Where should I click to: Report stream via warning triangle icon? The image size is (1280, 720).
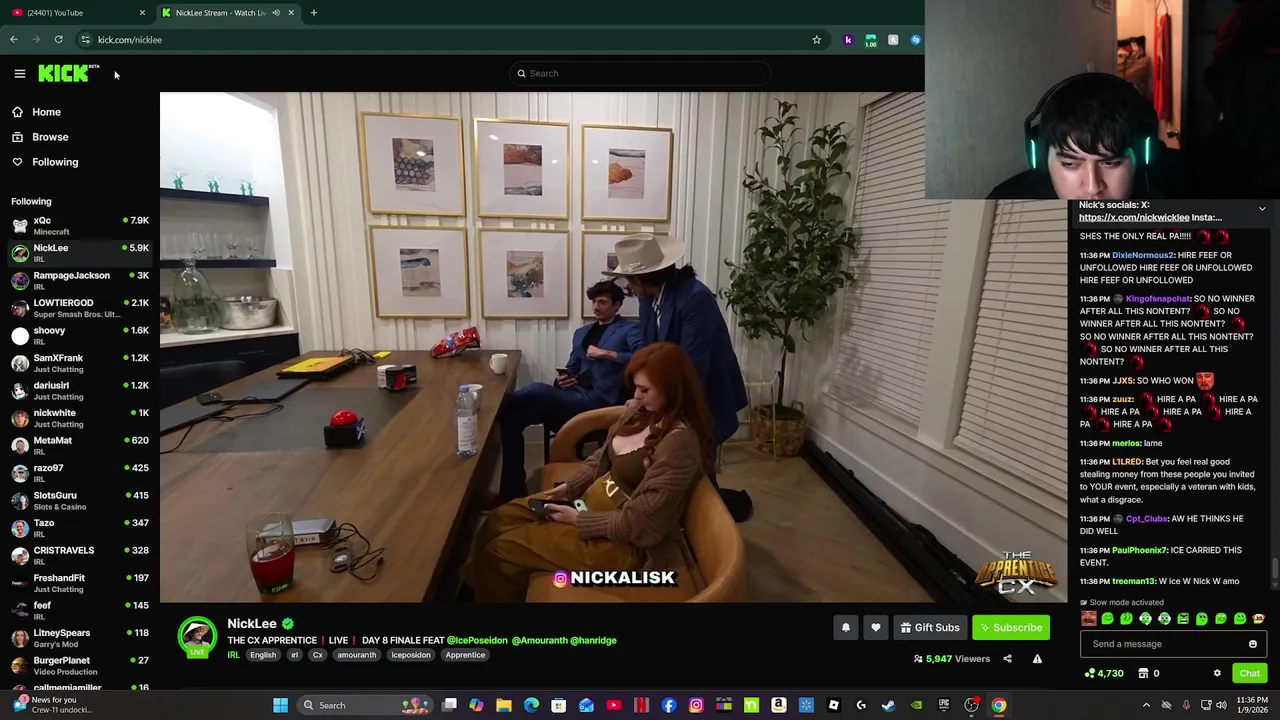pos(1037,659)
